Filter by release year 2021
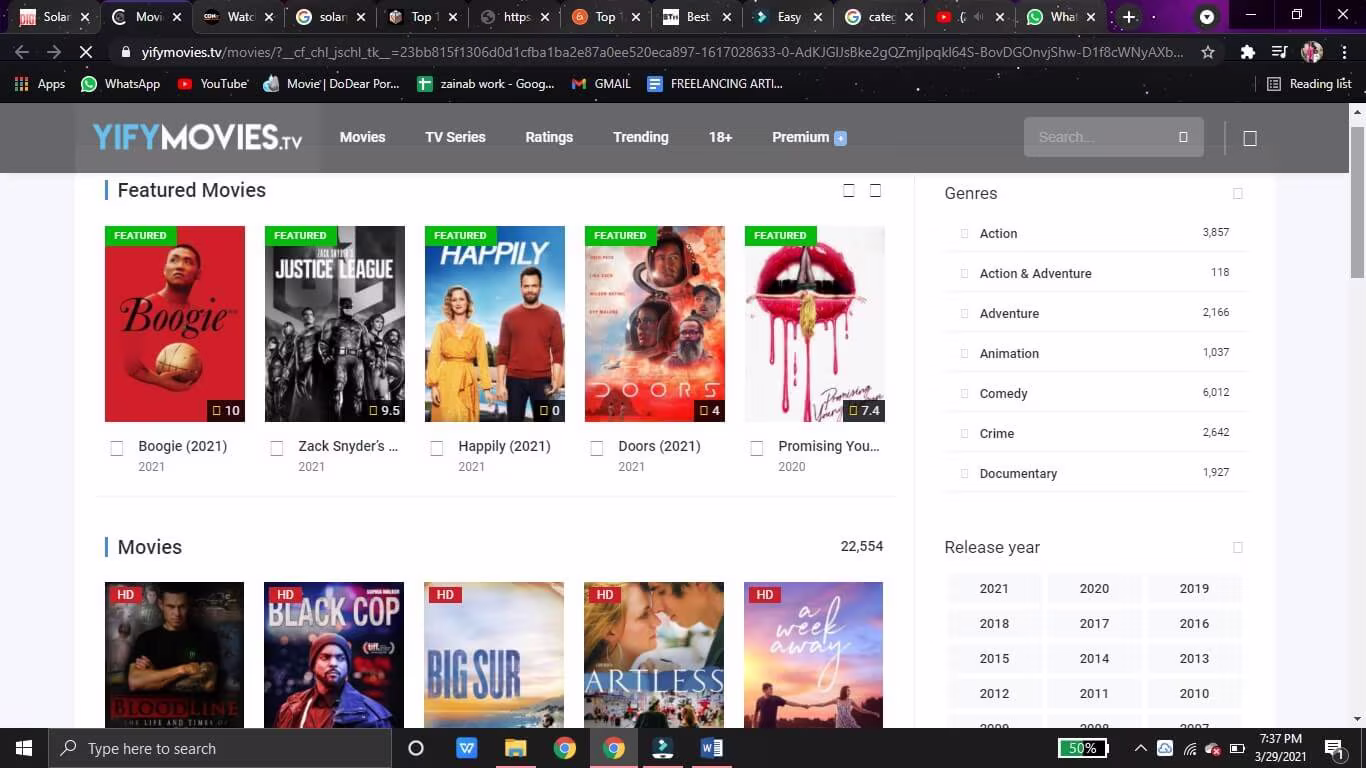The width and height of the screenshot is (1366, 768). [994, 588]
